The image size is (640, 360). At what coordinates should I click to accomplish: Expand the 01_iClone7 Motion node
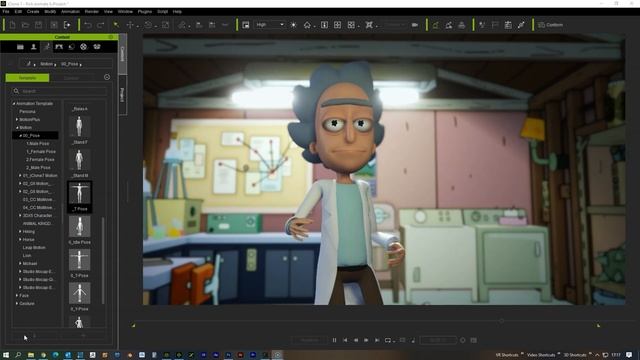point(20,176)
